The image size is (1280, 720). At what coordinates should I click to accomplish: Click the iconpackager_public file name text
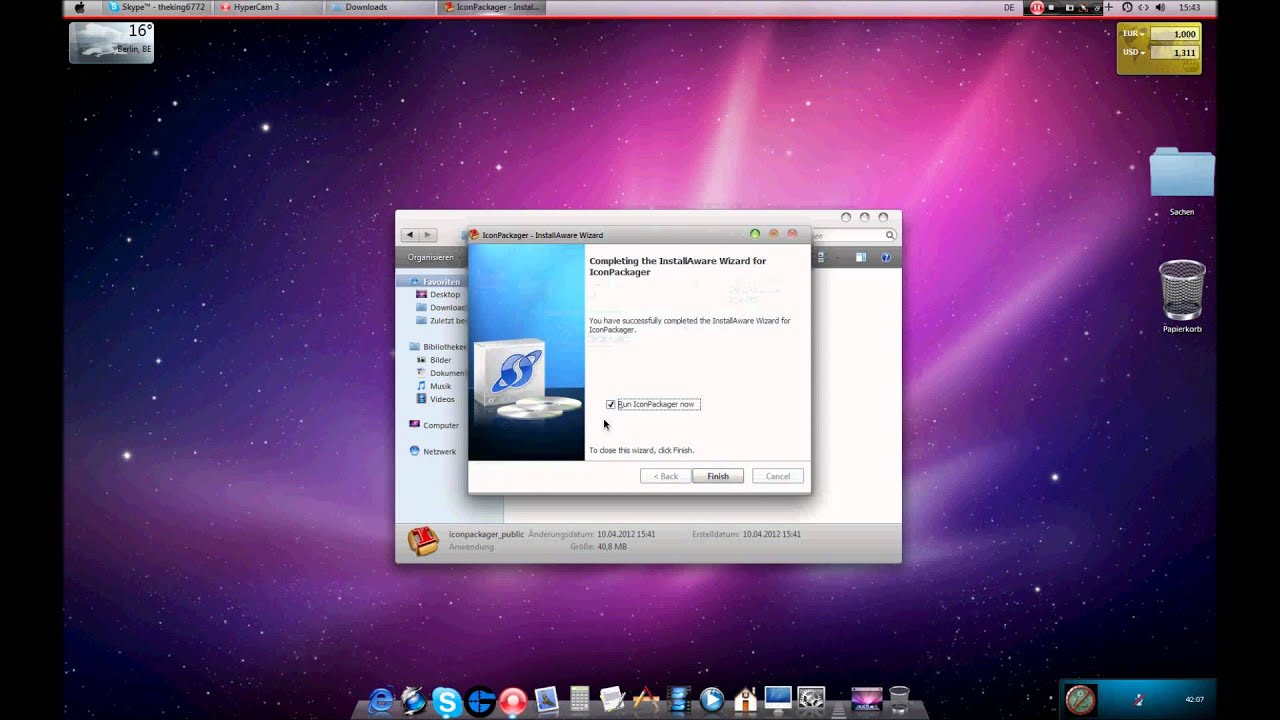[x=486, y=534]
